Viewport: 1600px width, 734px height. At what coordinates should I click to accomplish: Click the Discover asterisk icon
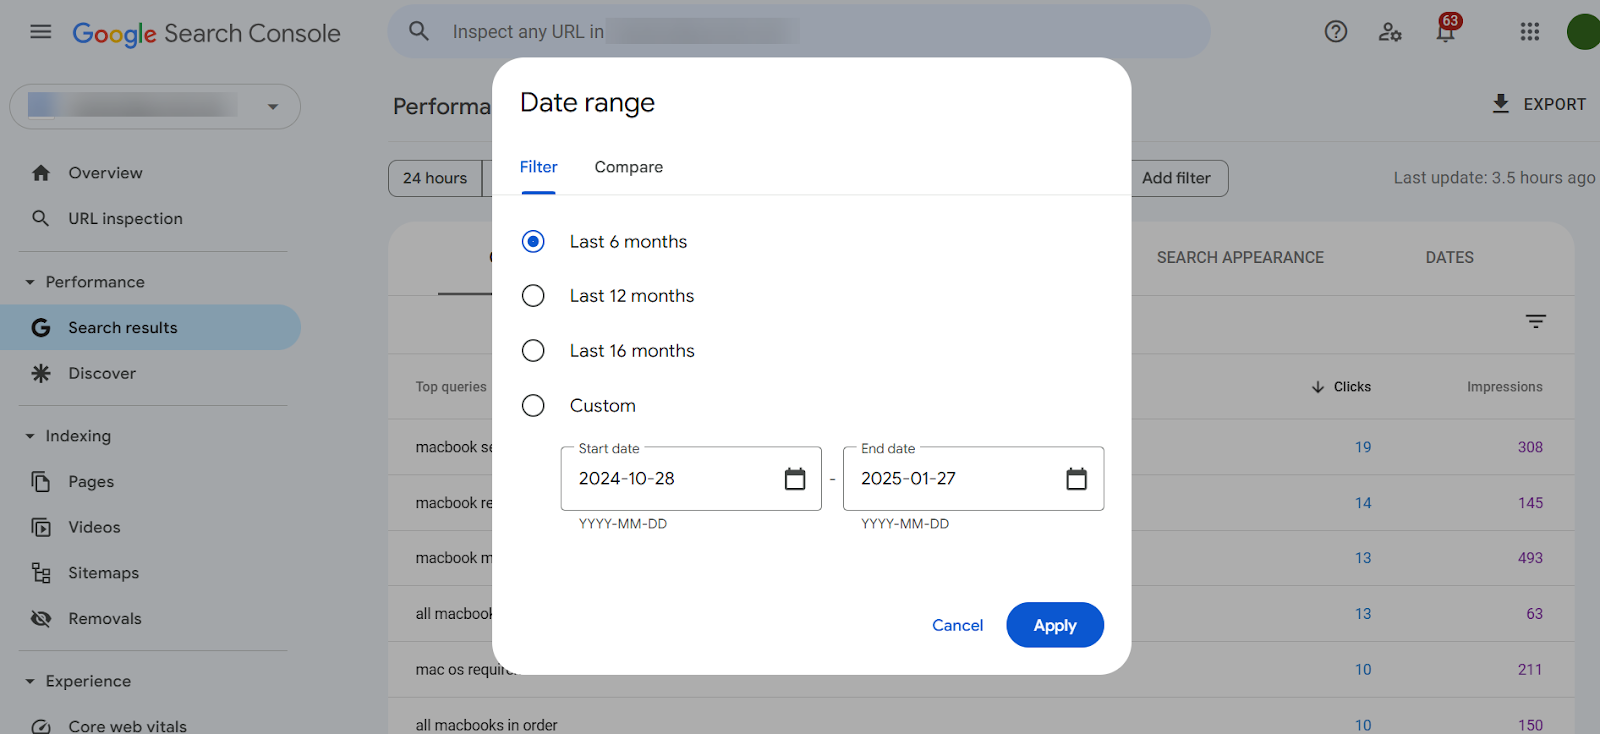[41, 373]
